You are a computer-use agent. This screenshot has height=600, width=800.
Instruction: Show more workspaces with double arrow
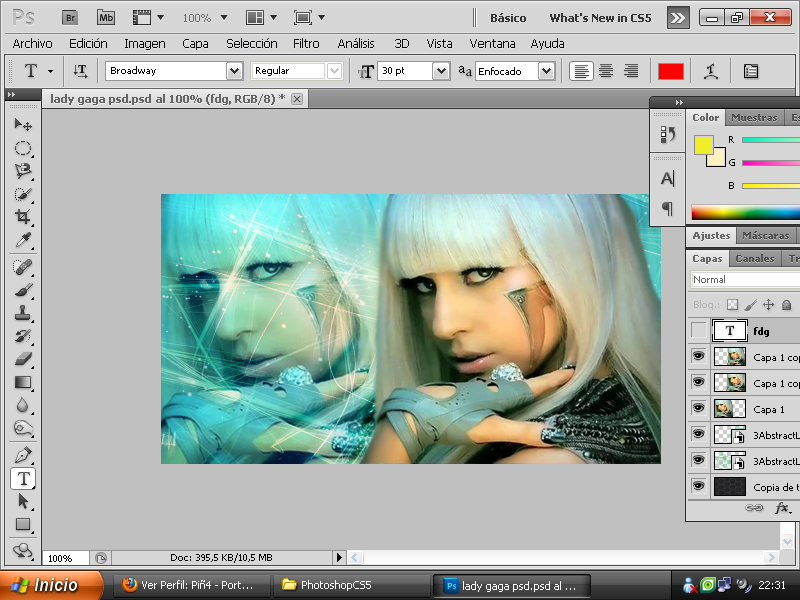[678, 18]
